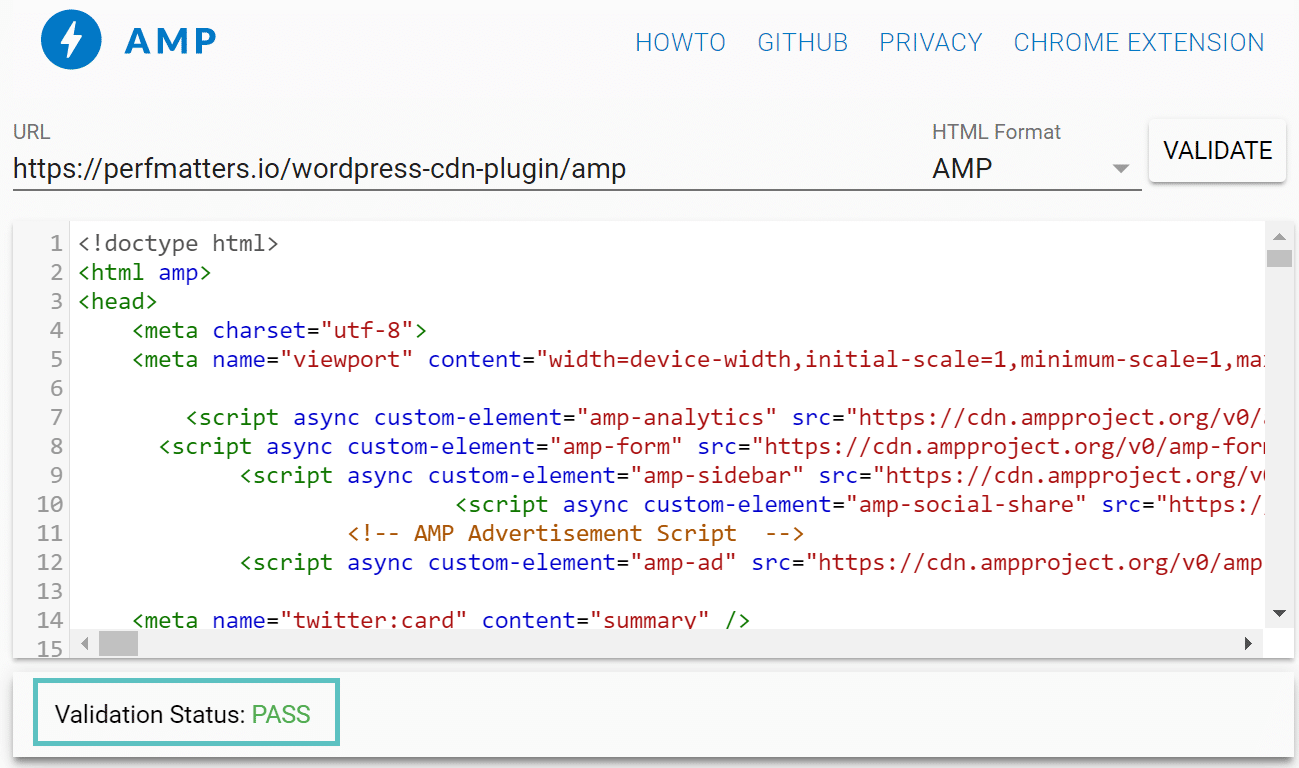Select the perfmatters.io URL text
The width and height of the screenshot is (1299, 768).
click(x=318, y=169)
